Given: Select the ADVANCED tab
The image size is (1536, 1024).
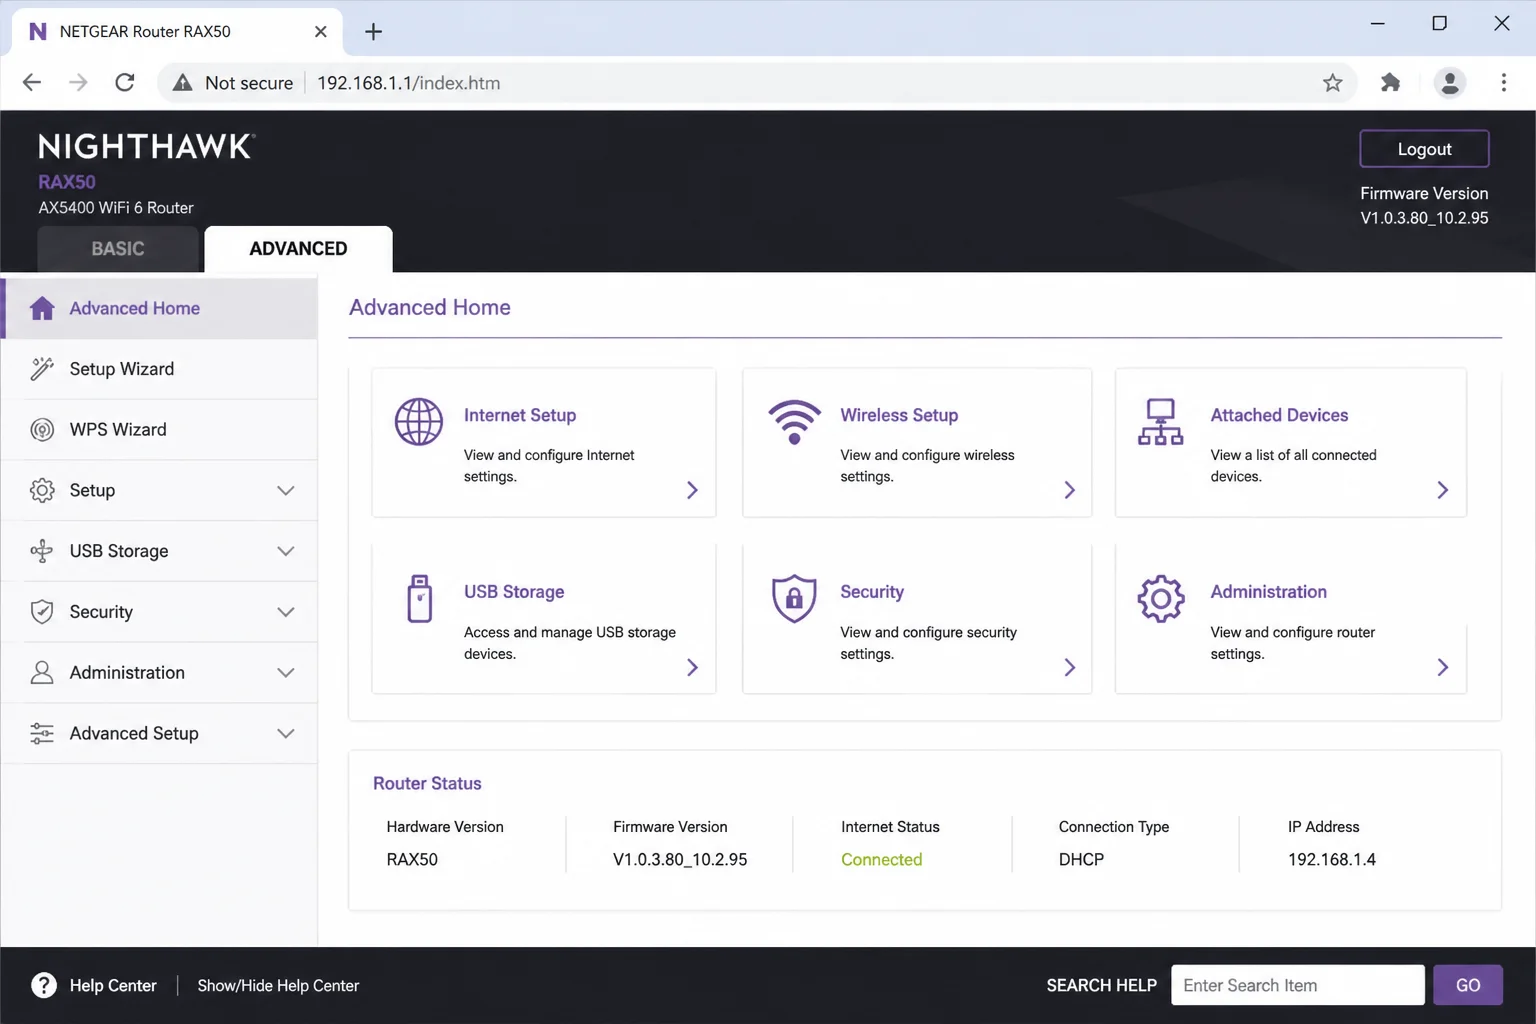Looking at the screenshot, I should pos(298,249).
